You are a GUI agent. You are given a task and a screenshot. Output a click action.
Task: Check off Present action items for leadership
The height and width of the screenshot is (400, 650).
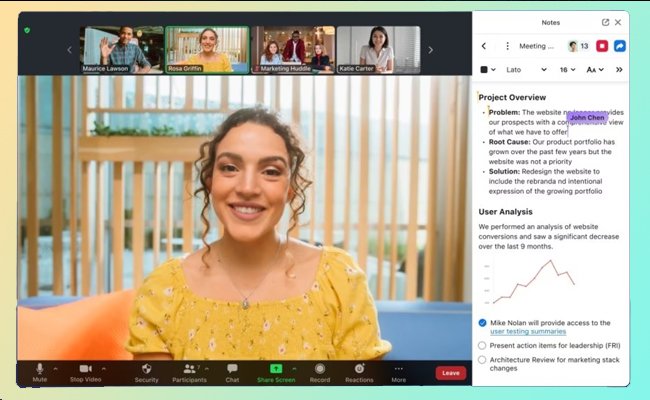pos(482,345)
